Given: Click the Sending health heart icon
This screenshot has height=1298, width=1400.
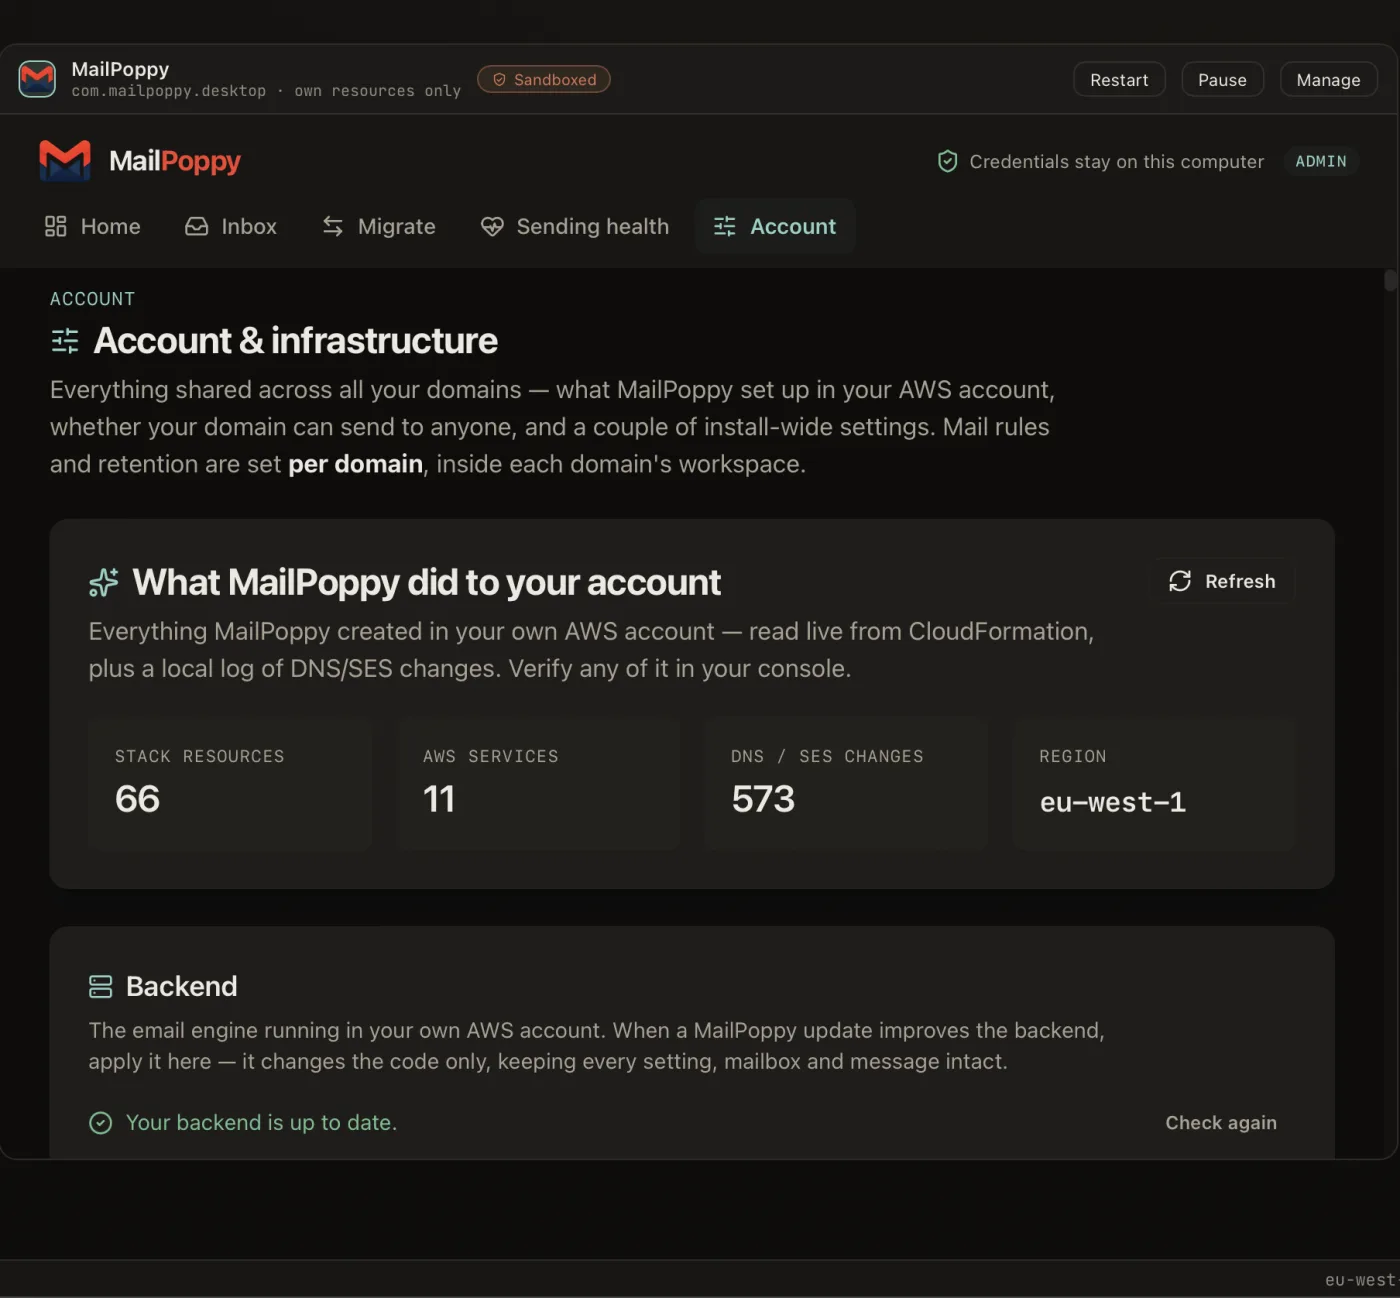Looking at the screenshot, I should (x=492, y=226).
